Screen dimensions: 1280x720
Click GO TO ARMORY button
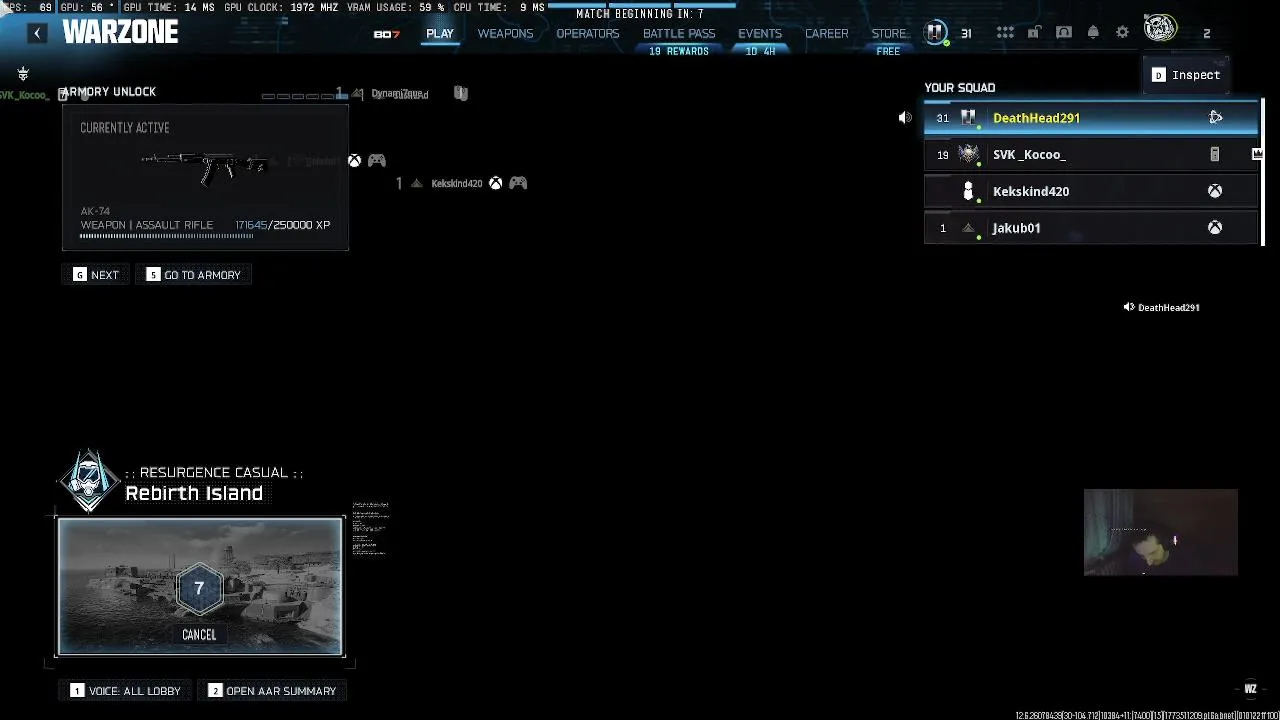click(x=194, y=275)
